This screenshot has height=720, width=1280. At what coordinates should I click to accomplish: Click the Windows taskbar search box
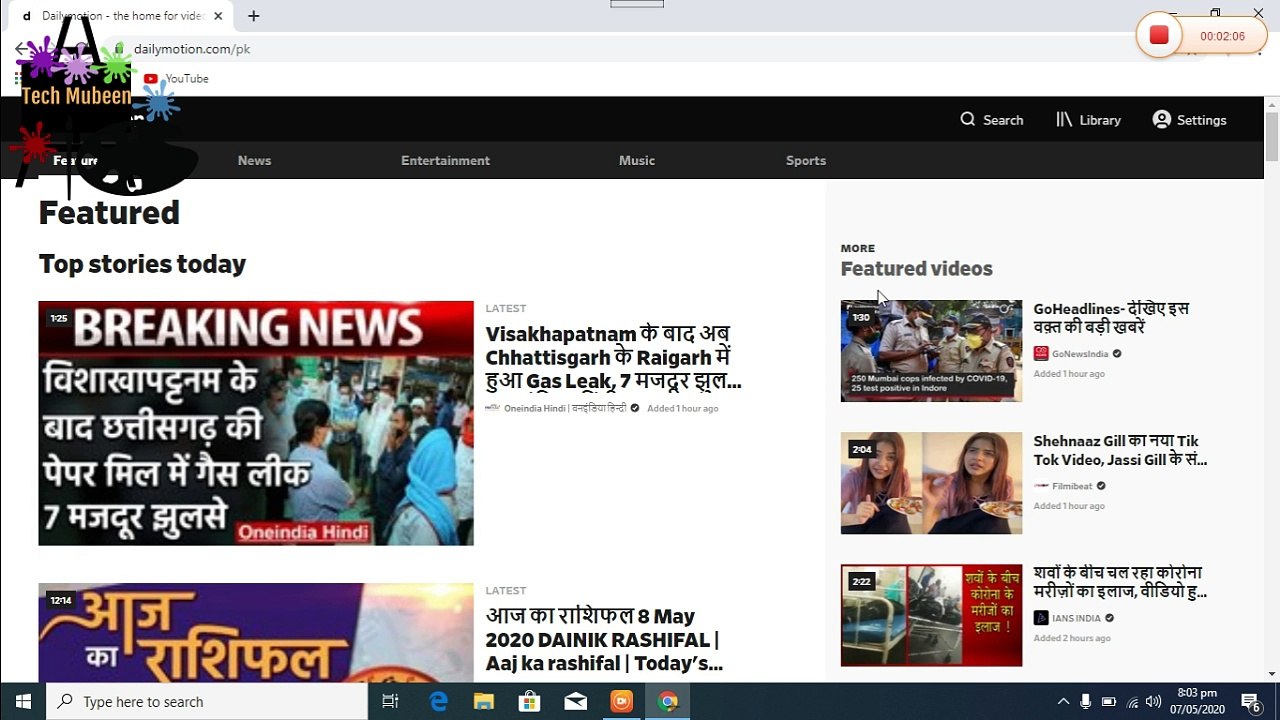tap(207, 701)
